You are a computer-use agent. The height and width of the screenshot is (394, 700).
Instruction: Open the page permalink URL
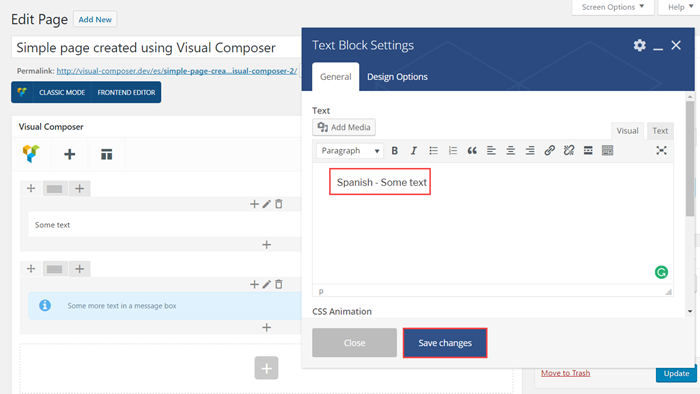(176, 71)
